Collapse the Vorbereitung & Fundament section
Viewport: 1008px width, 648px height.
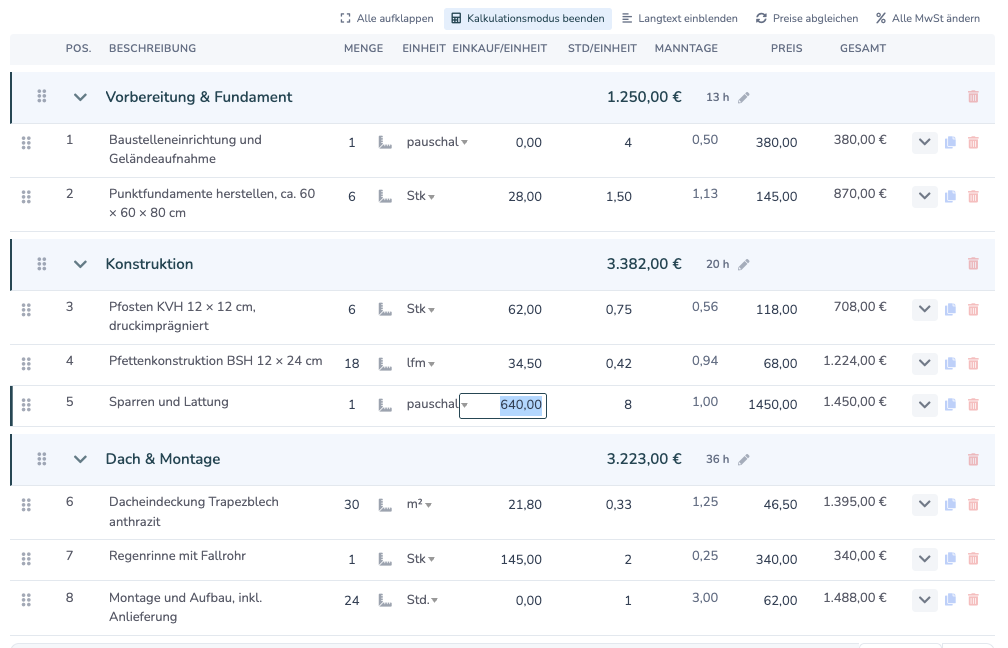80,97
